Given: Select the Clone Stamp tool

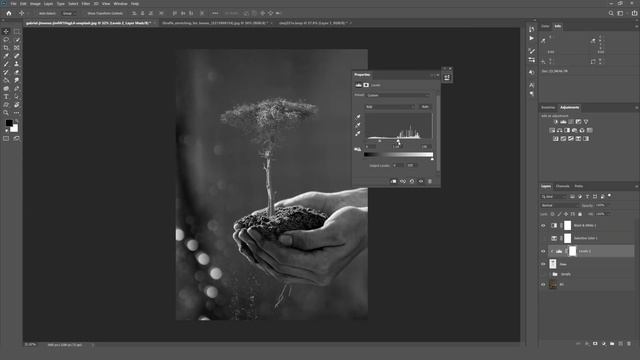Looking at the screenshot, I should (x=17, y=64).
